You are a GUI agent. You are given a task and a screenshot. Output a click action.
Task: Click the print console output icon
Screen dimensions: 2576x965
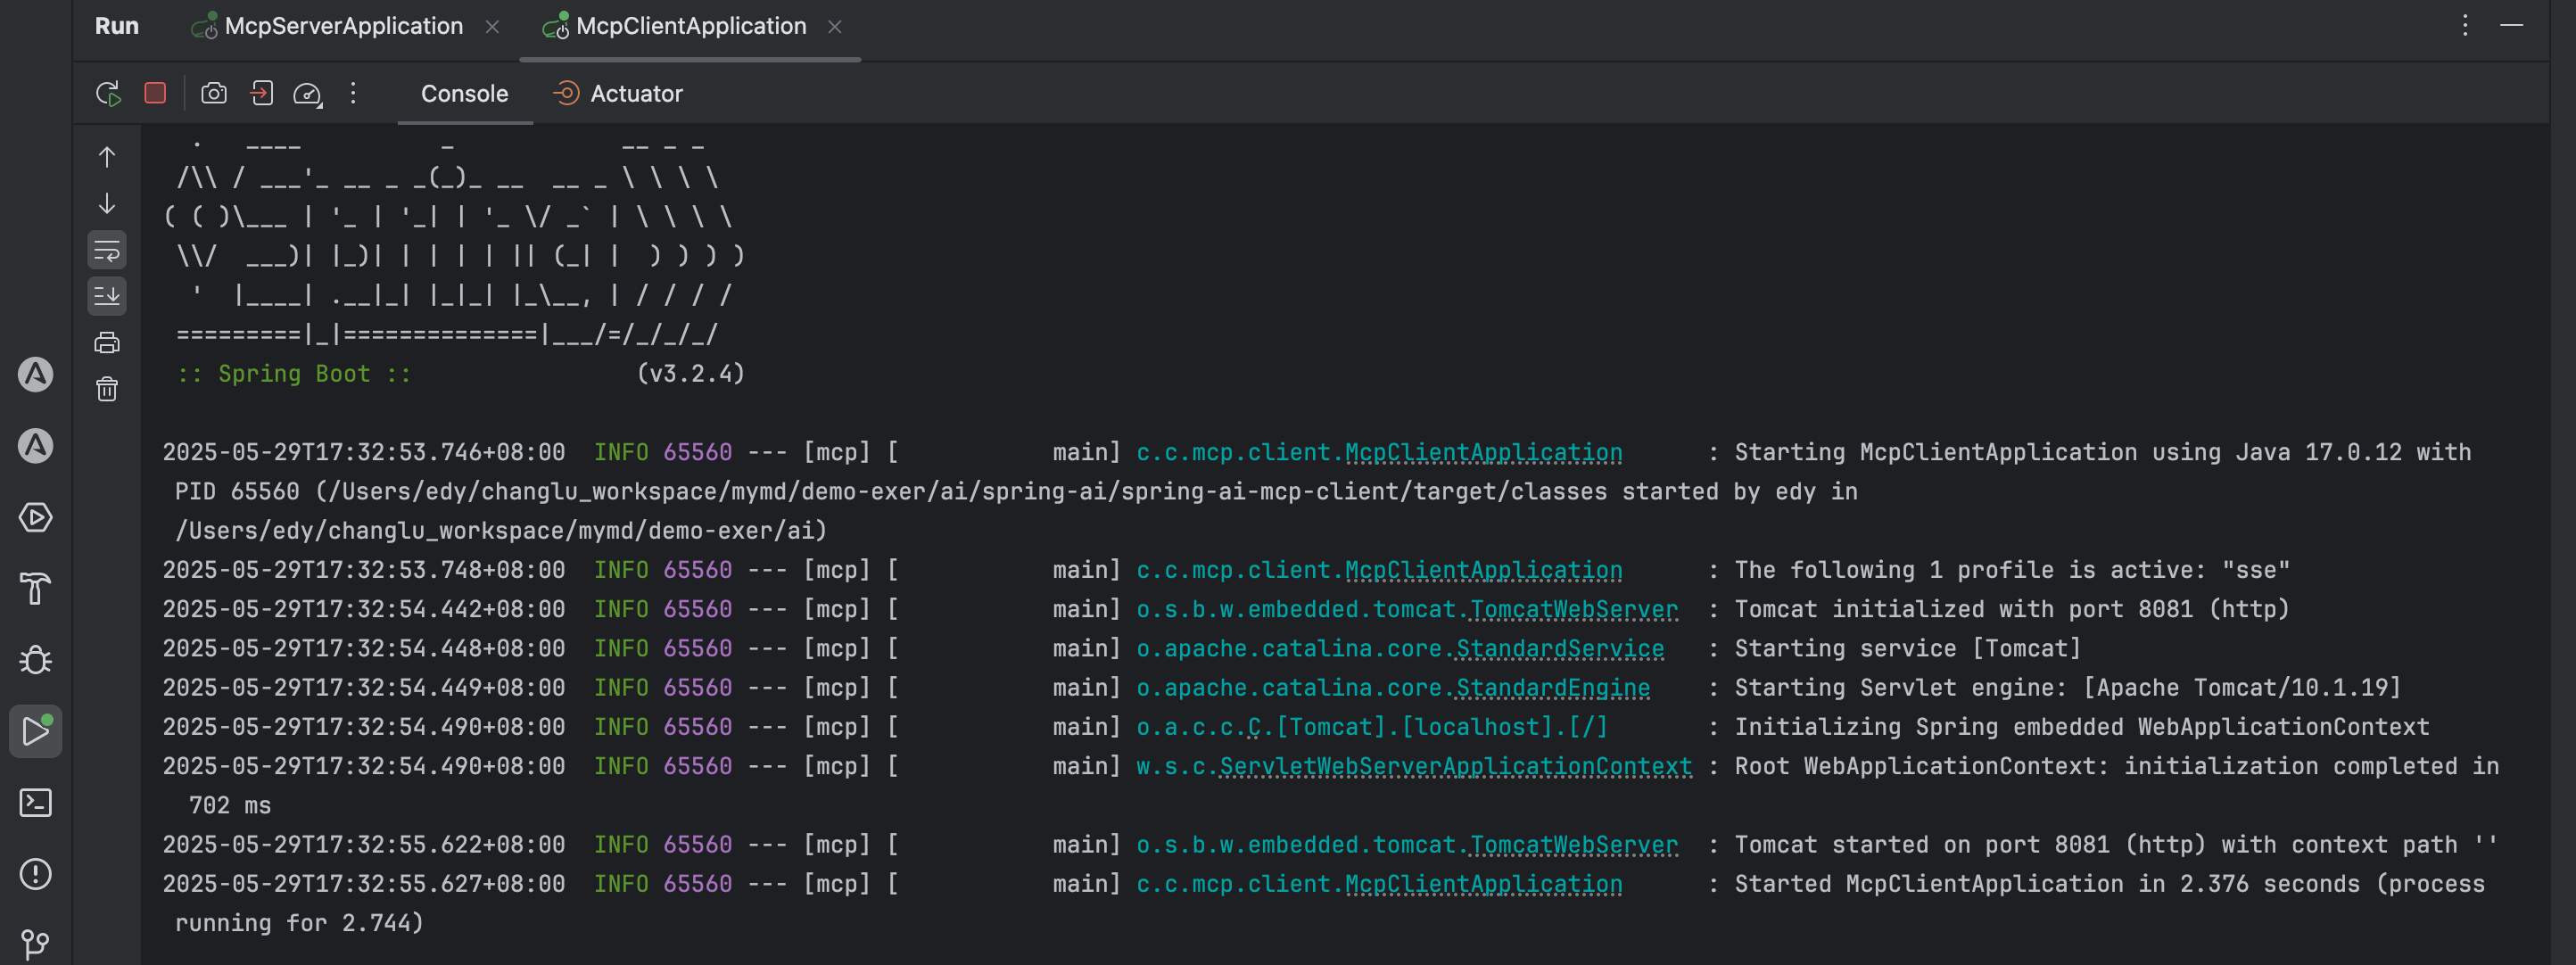pyautogui.click(x=107, y=343)
